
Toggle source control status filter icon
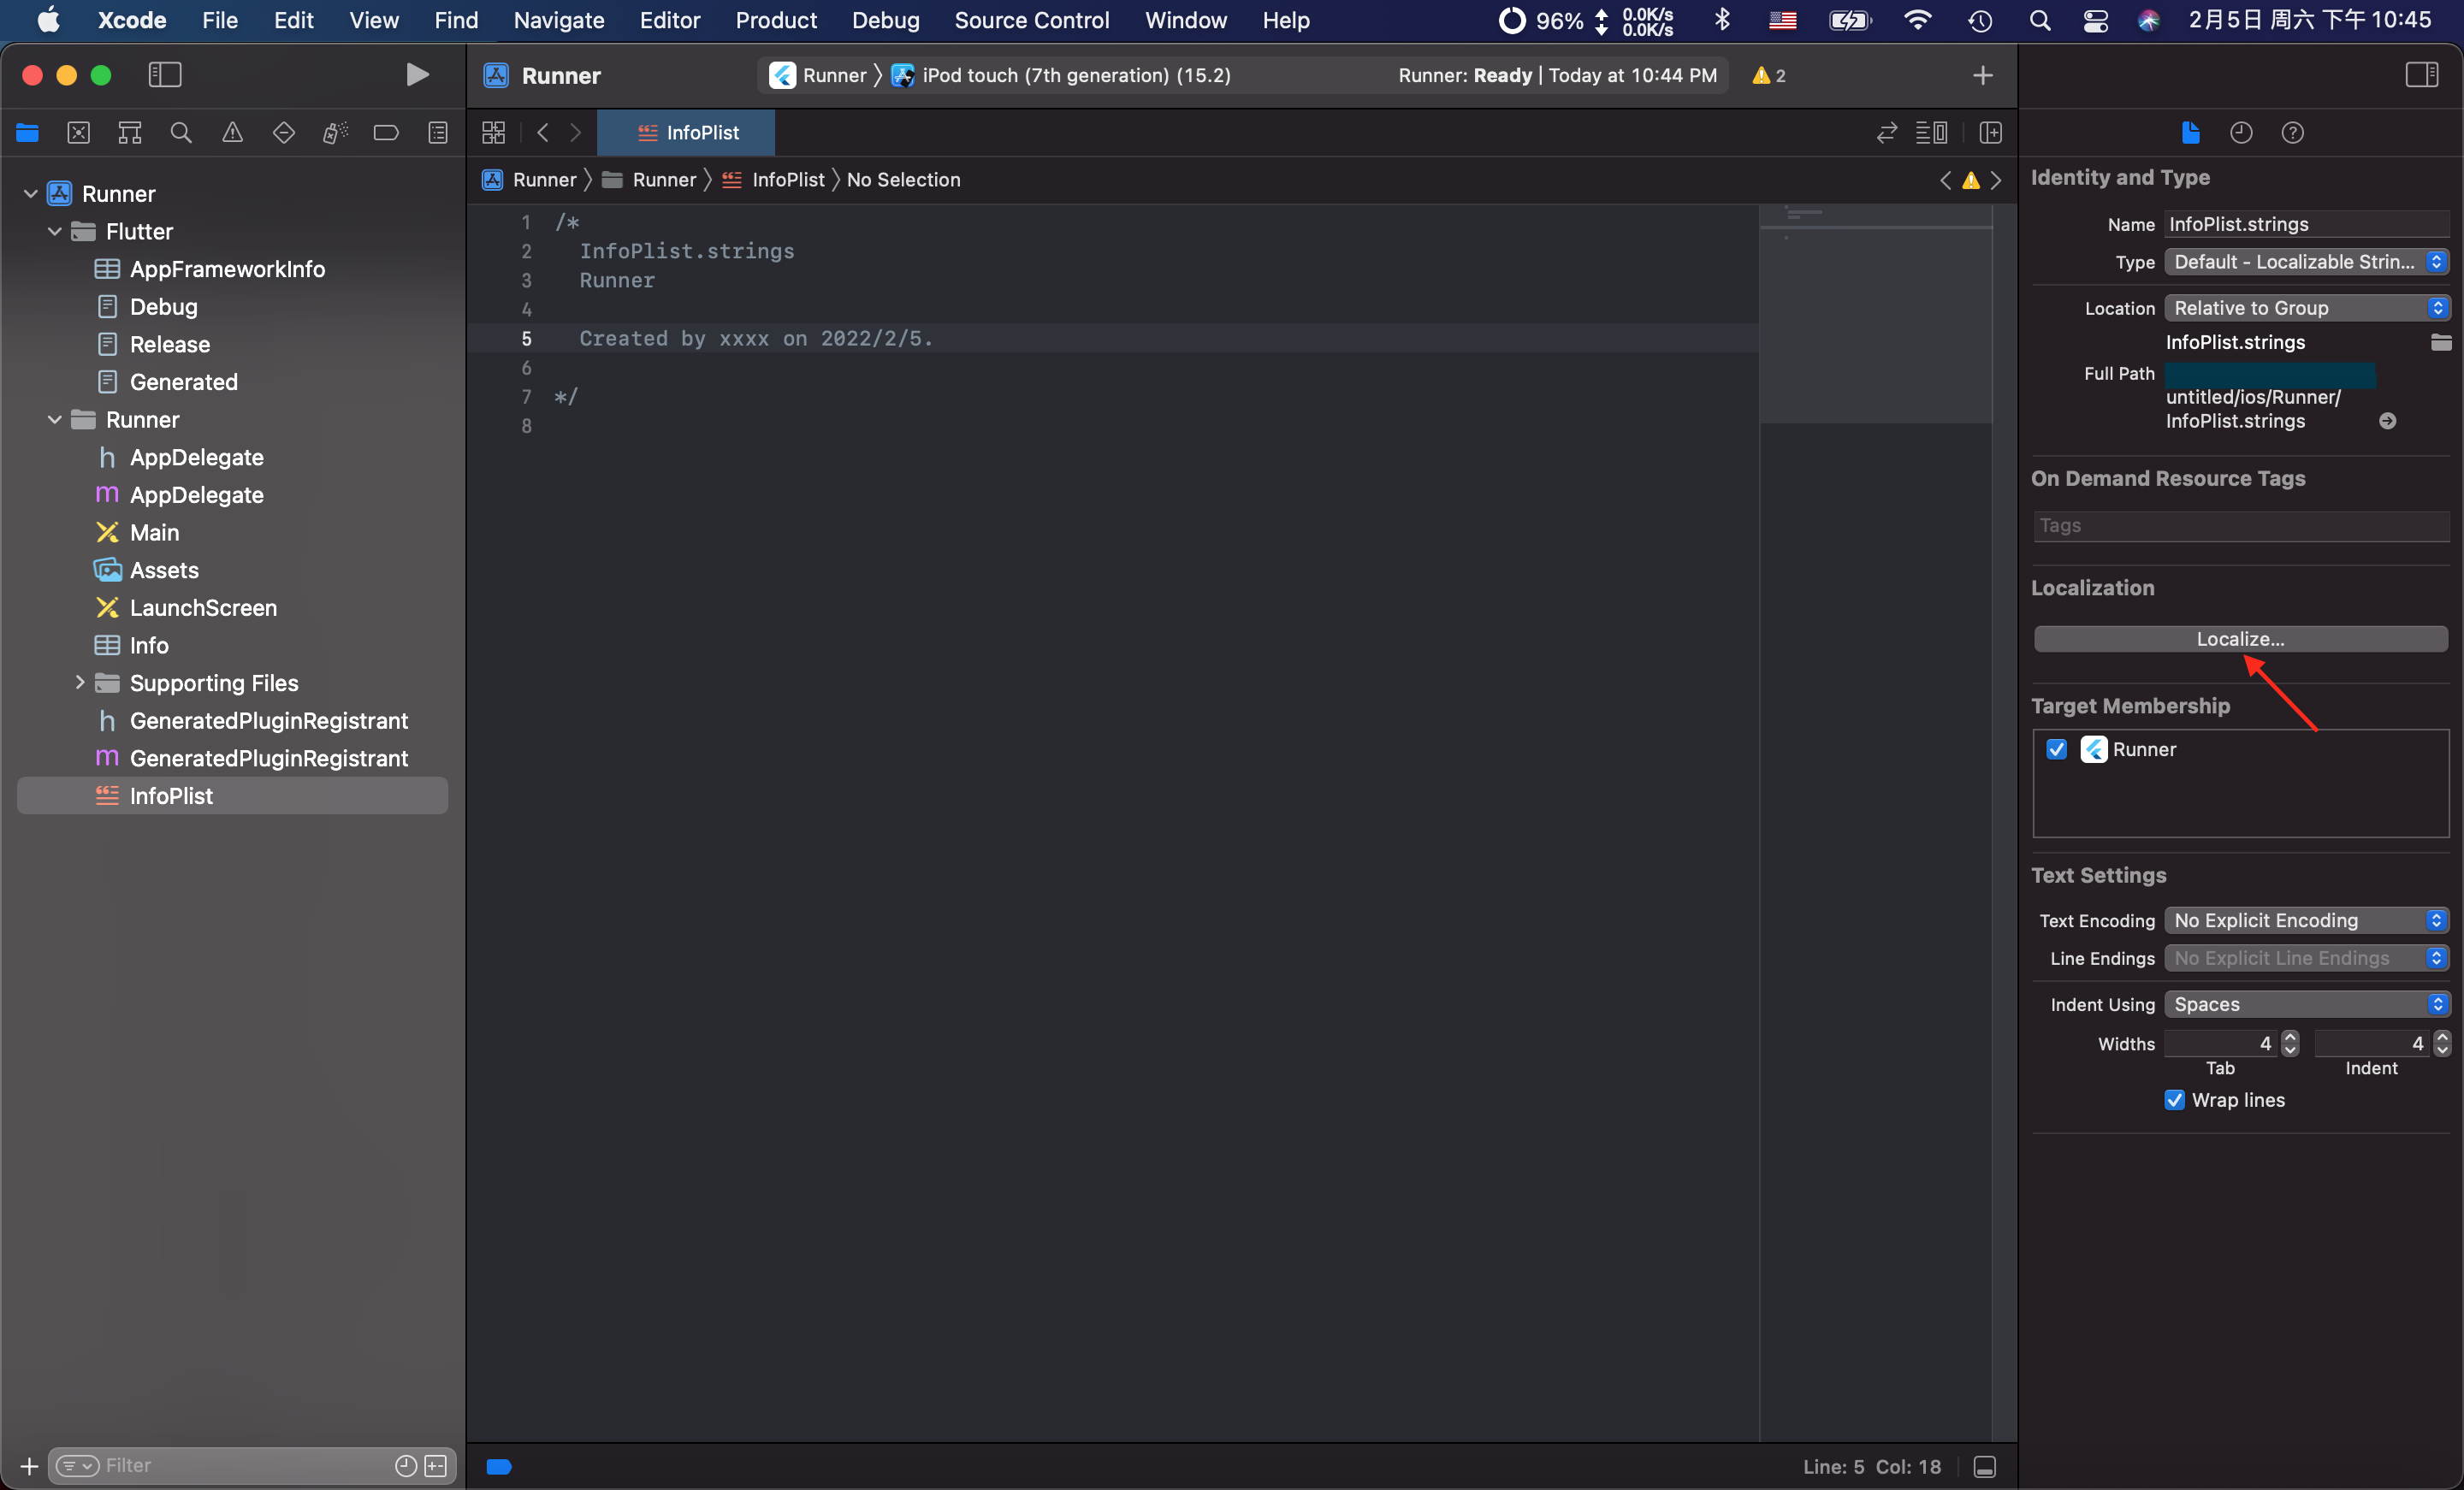coord(436,1466)
